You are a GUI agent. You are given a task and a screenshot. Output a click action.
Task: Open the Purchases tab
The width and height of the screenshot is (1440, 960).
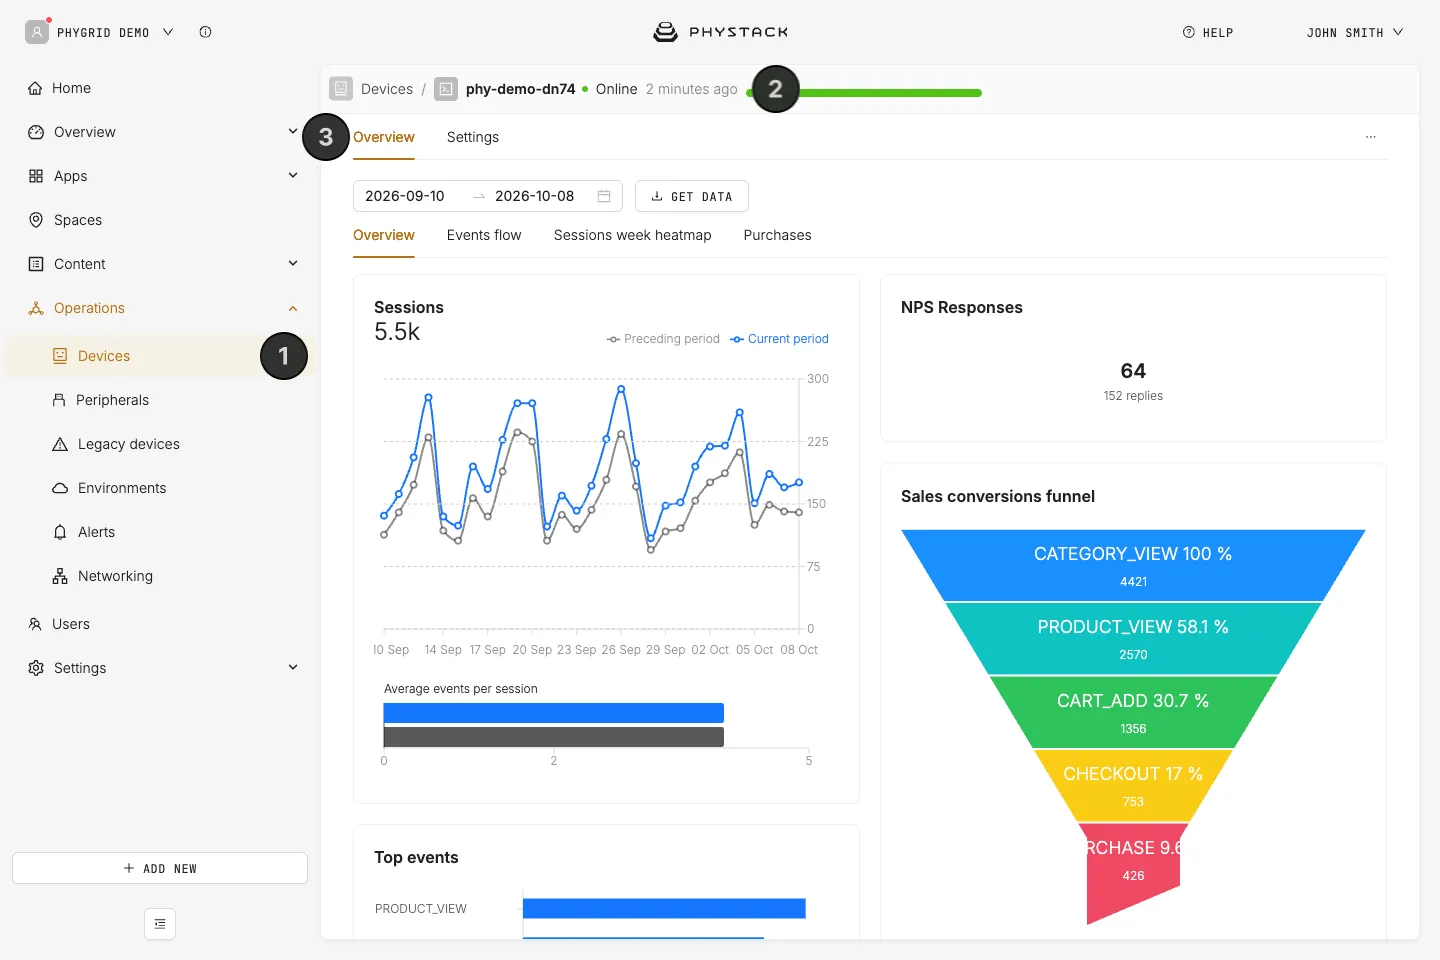pos(777,235)
